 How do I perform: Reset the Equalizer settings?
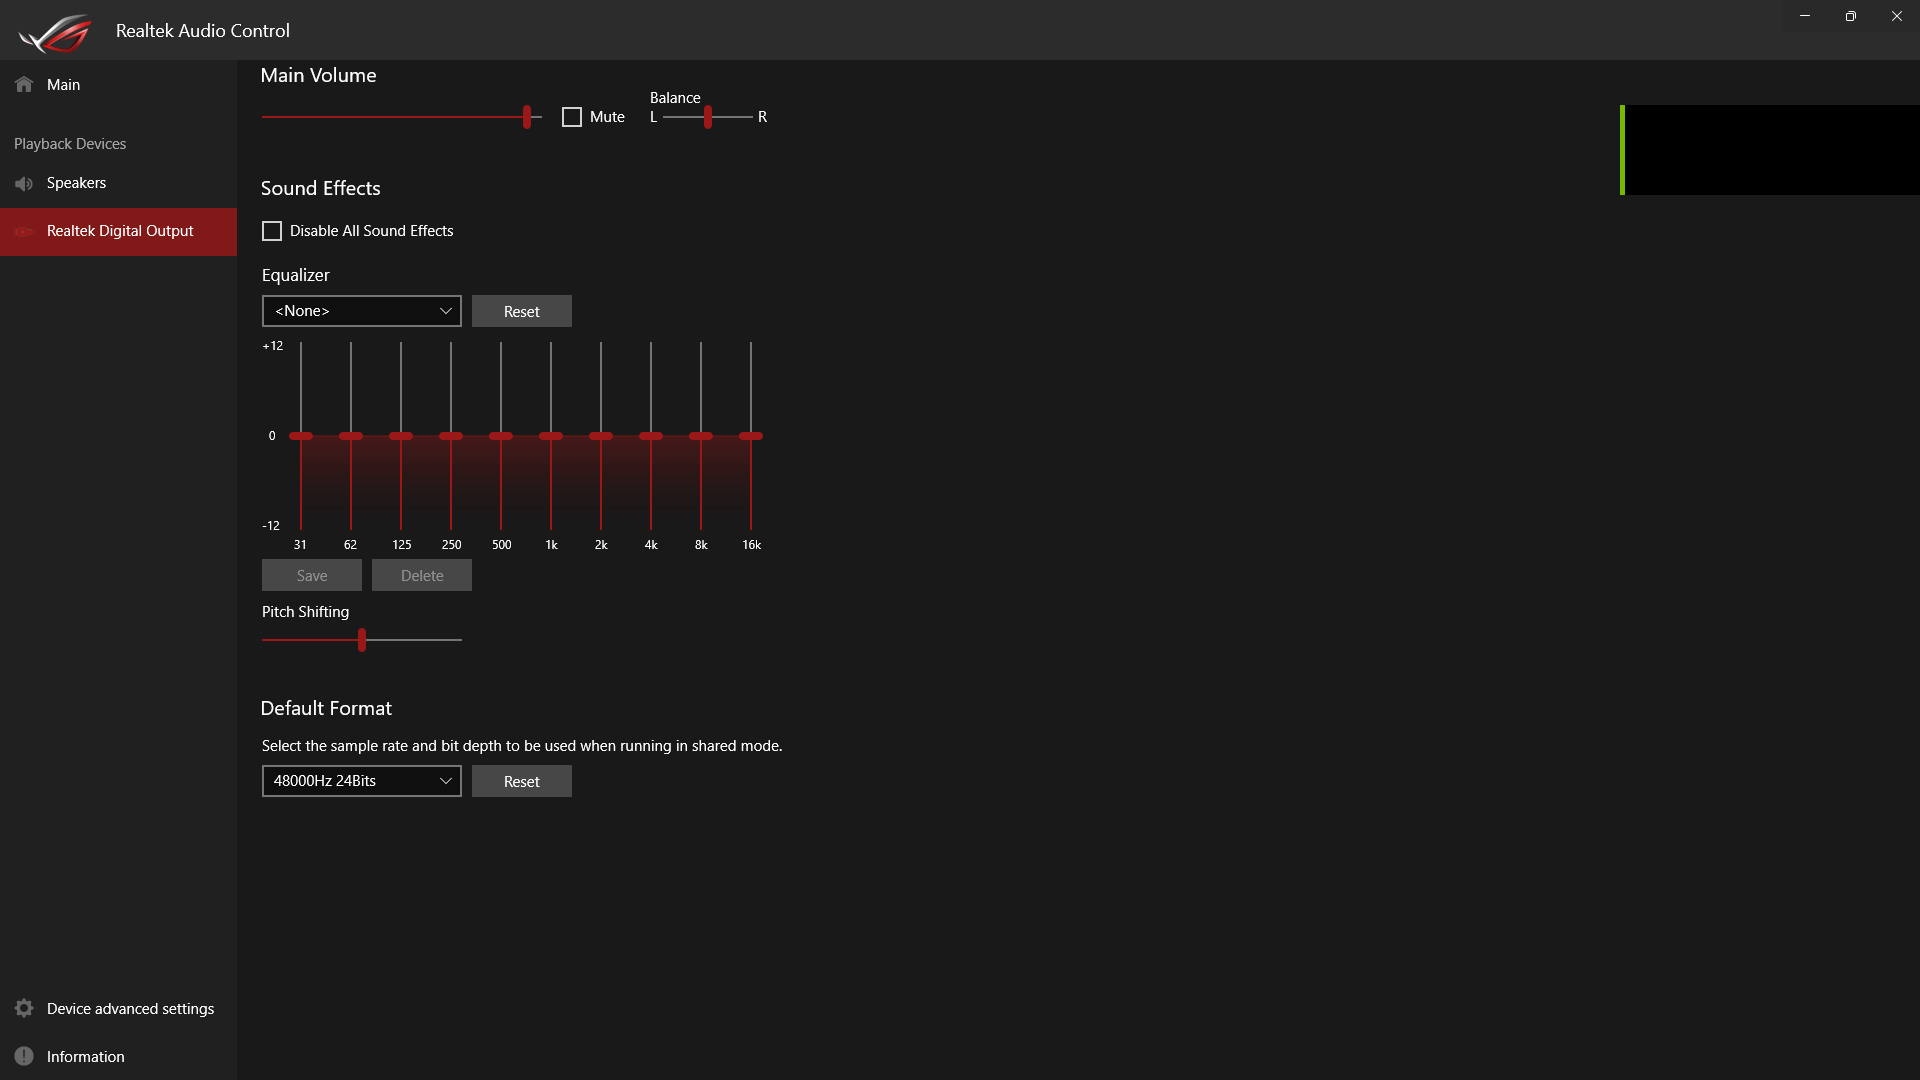[x=522, y=311]
